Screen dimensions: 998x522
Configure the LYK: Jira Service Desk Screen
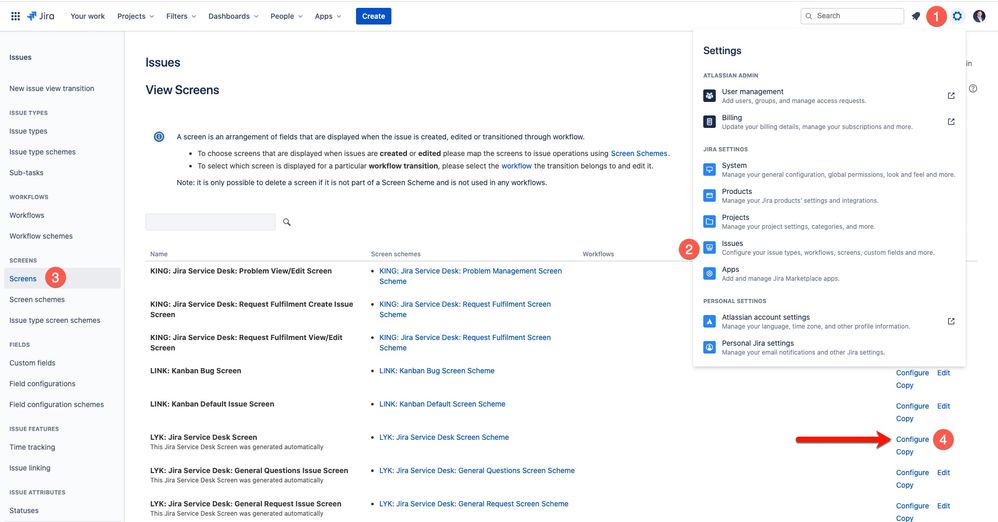click(x=912, y=439)
